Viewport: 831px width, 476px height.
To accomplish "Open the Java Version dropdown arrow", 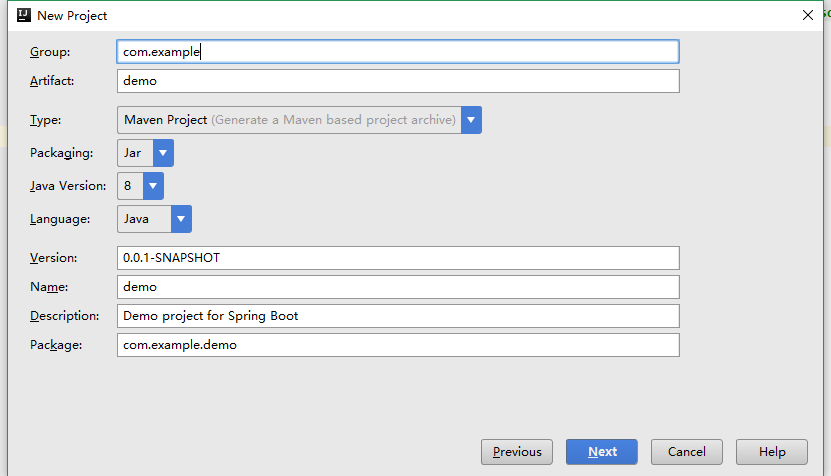I will tap(153, 186).
